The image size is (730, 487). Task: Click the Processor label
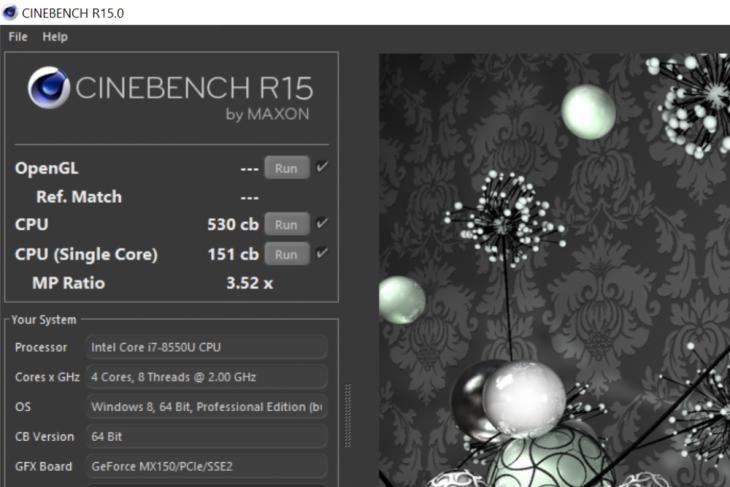(41, 347)
